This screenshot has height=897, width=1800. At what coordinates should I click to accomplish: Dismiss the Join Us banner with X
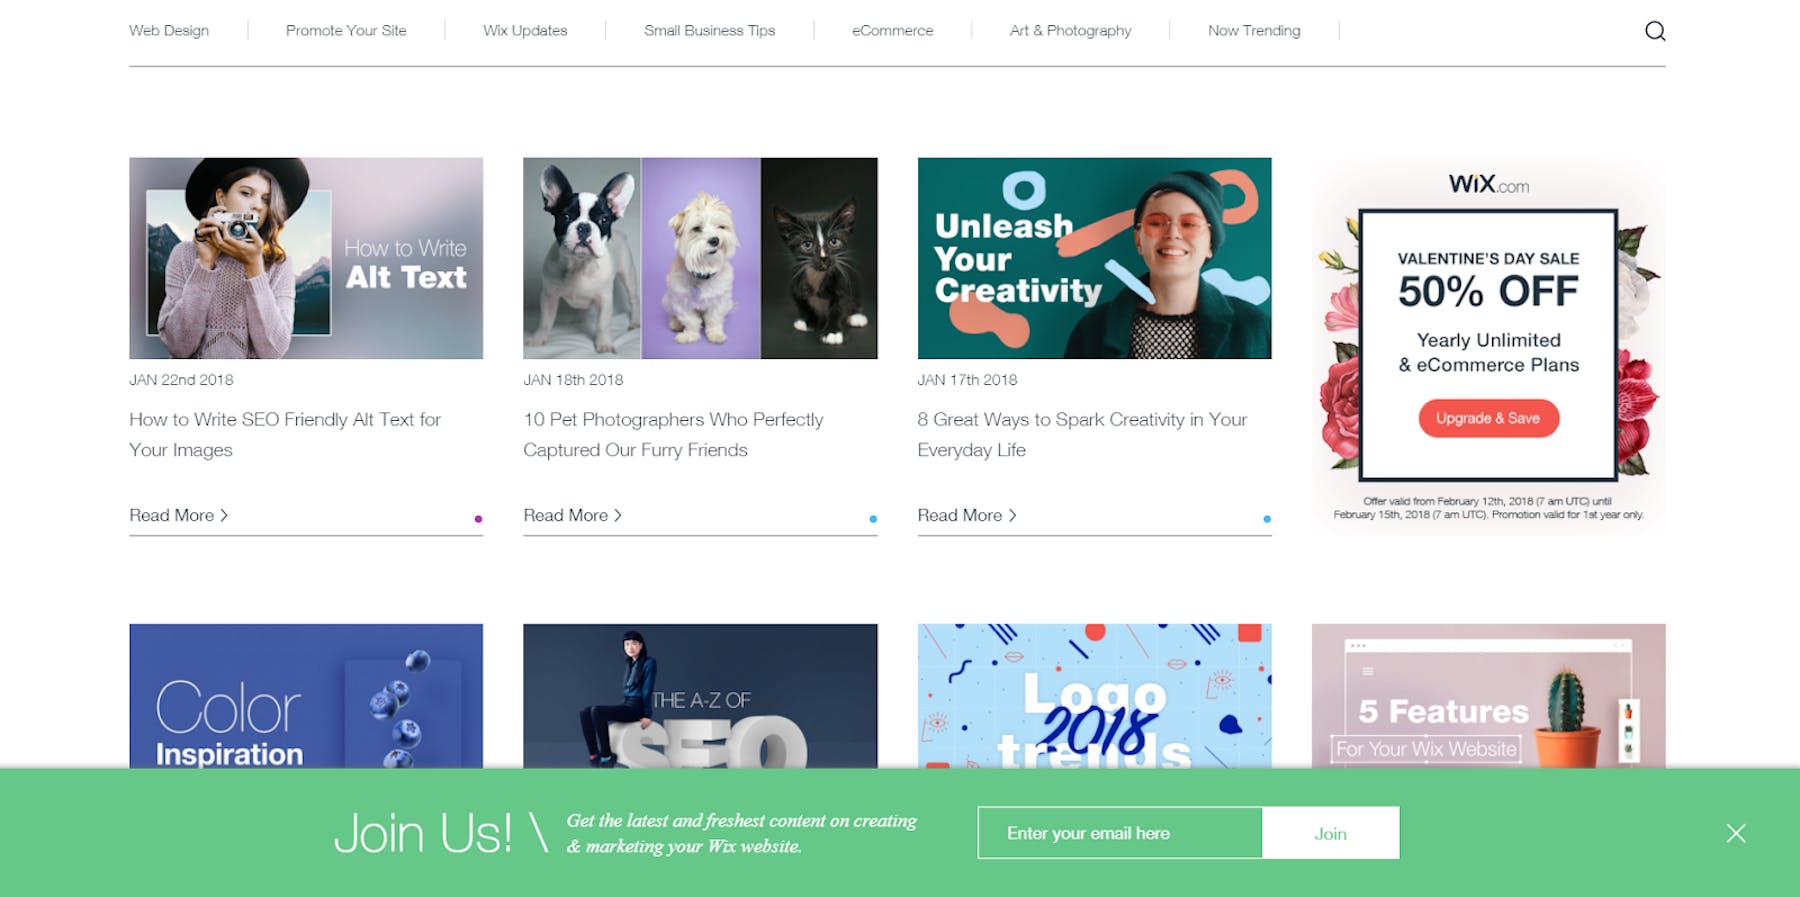[x=1736, y=833]
